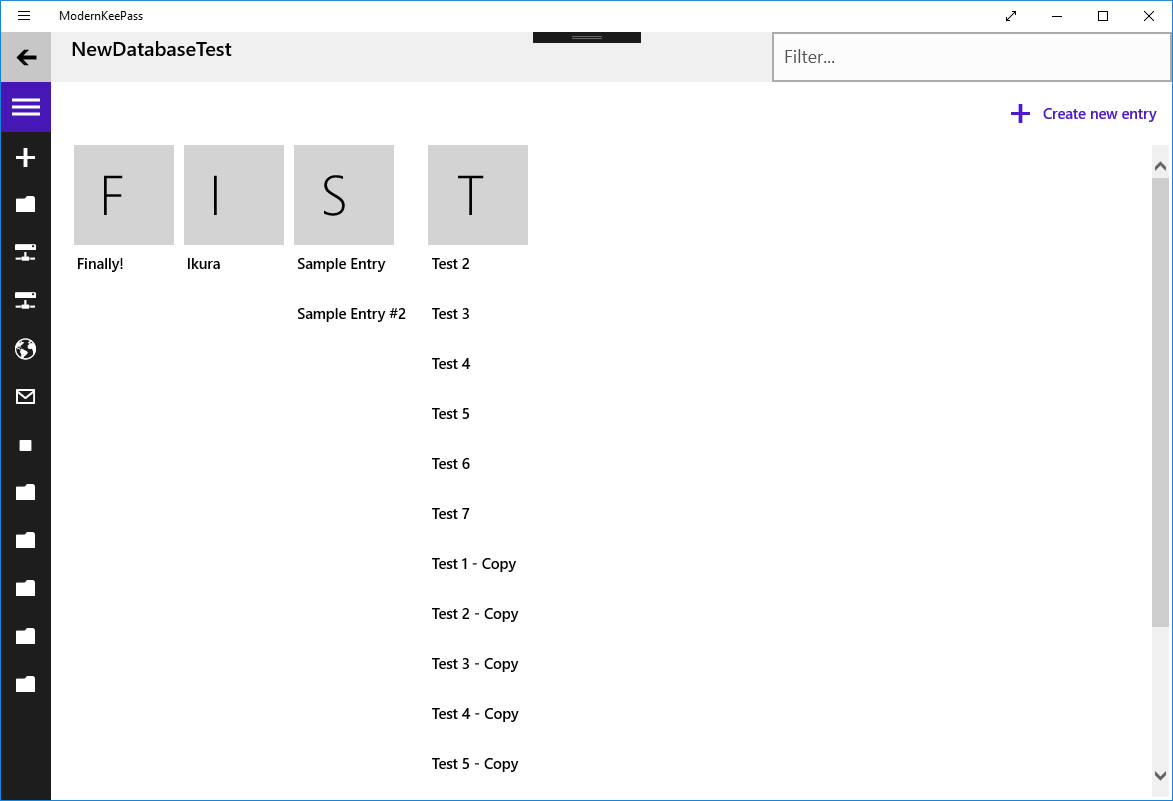Open the envelope mail group in sidebar
The image size is (1173, 801).
(26, 397)
